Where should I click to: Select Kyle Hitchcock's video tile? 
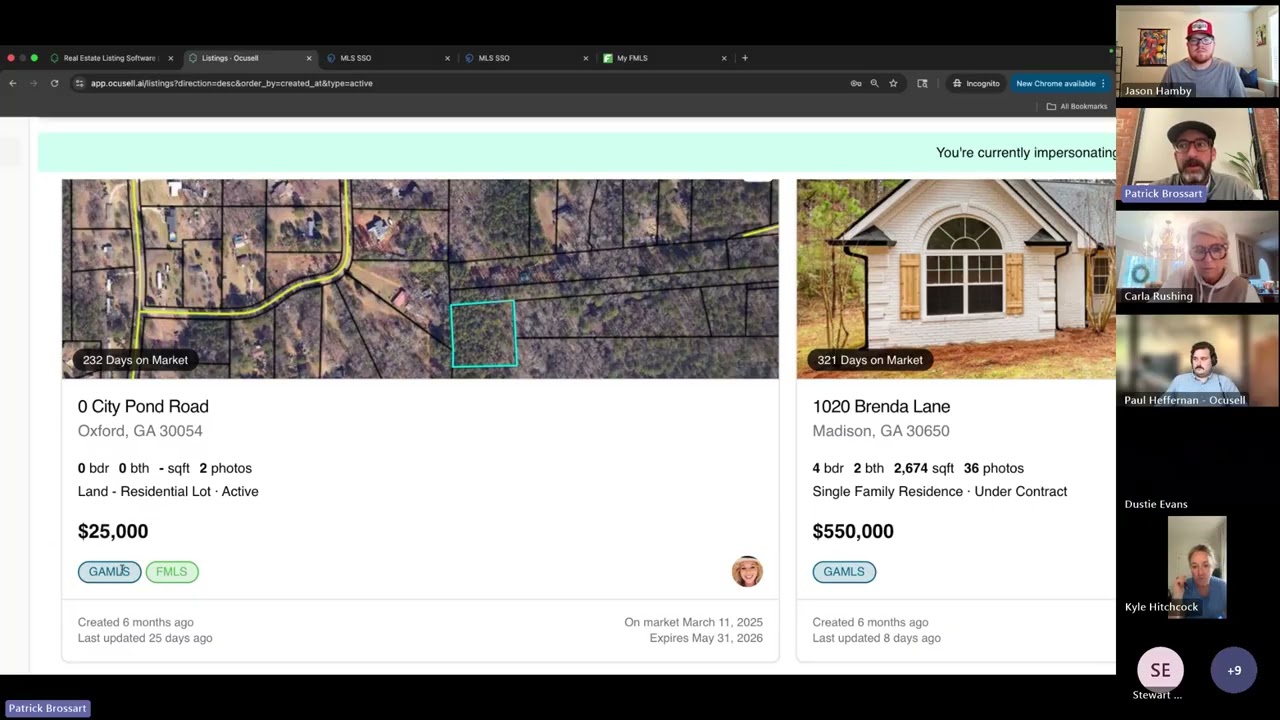(1197, 567)
